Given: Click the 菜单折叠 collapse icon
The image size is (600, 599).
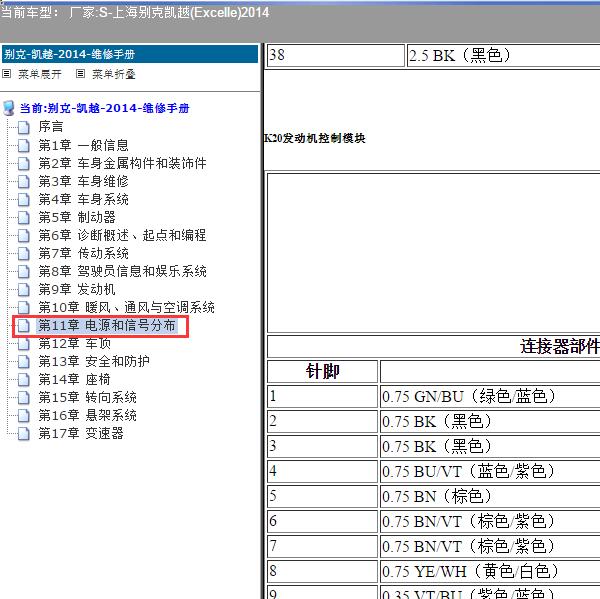Looking at the screenshot, I should pos(80,73).
